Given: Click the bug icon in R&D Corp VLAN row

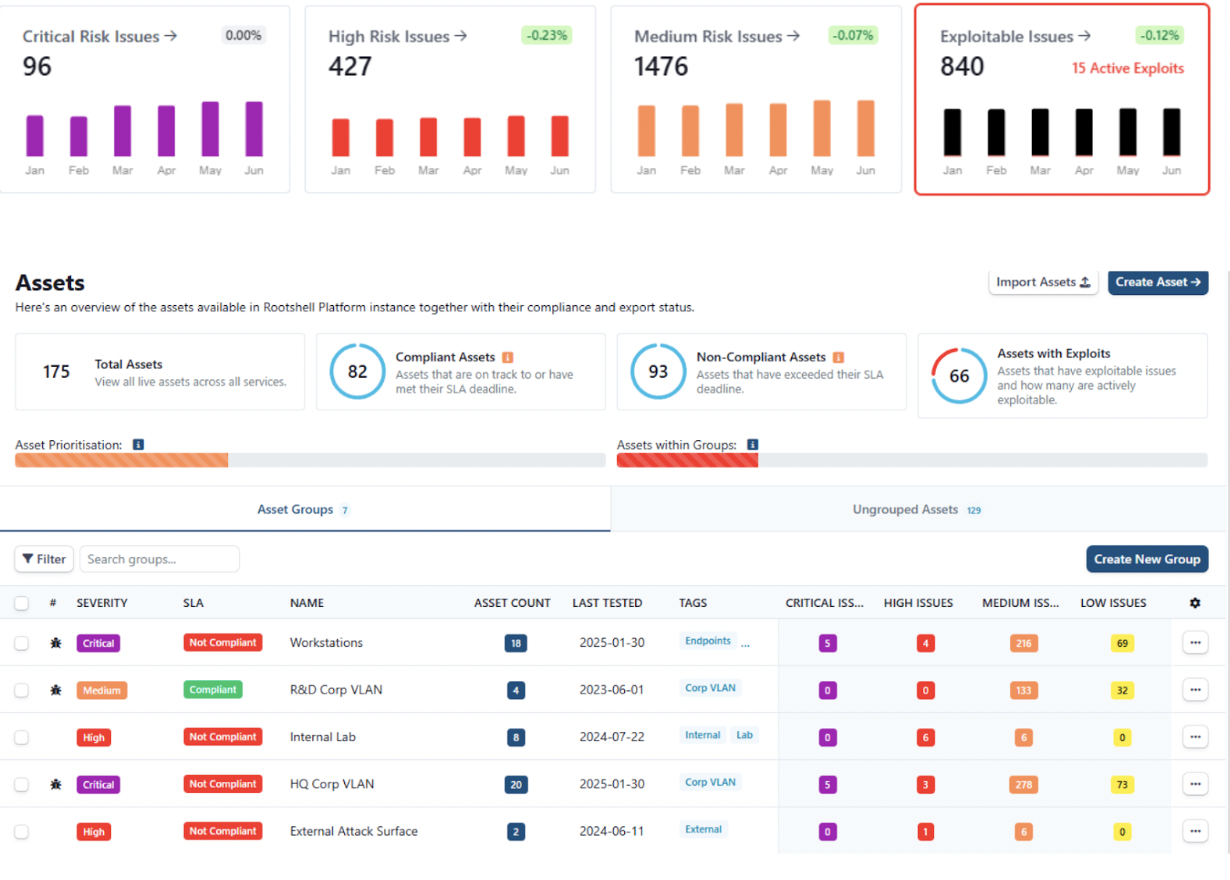Looking at the screenshot, I should 55,690.
